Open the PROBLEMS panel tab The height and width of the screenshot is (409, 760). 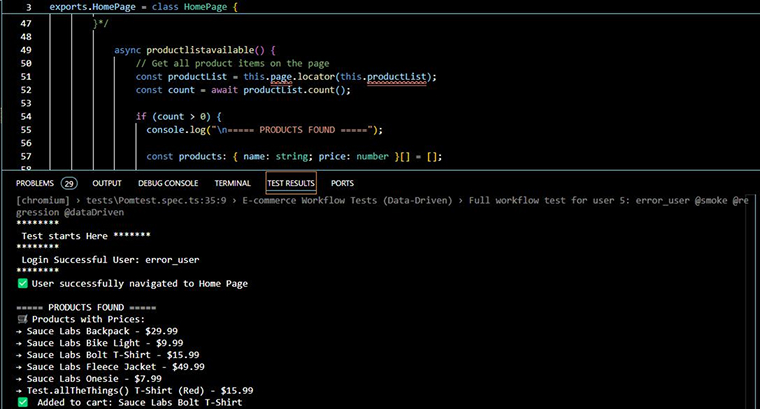click(x=35, y=183)
